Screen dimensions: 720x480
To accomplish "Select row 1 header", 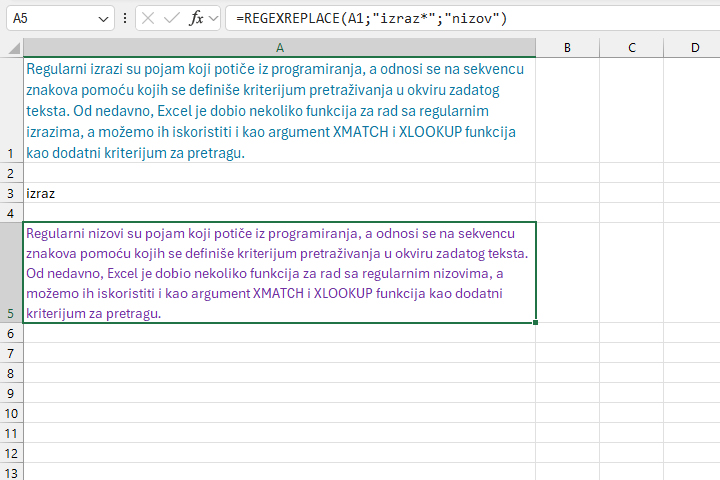I will point(12,110).
